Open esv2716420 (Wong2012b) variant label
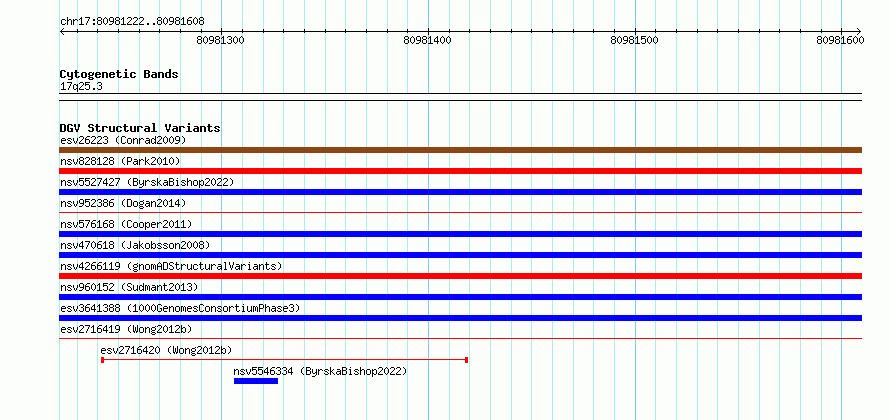Viewport: 890px width, 420px height. pos(166,350)
